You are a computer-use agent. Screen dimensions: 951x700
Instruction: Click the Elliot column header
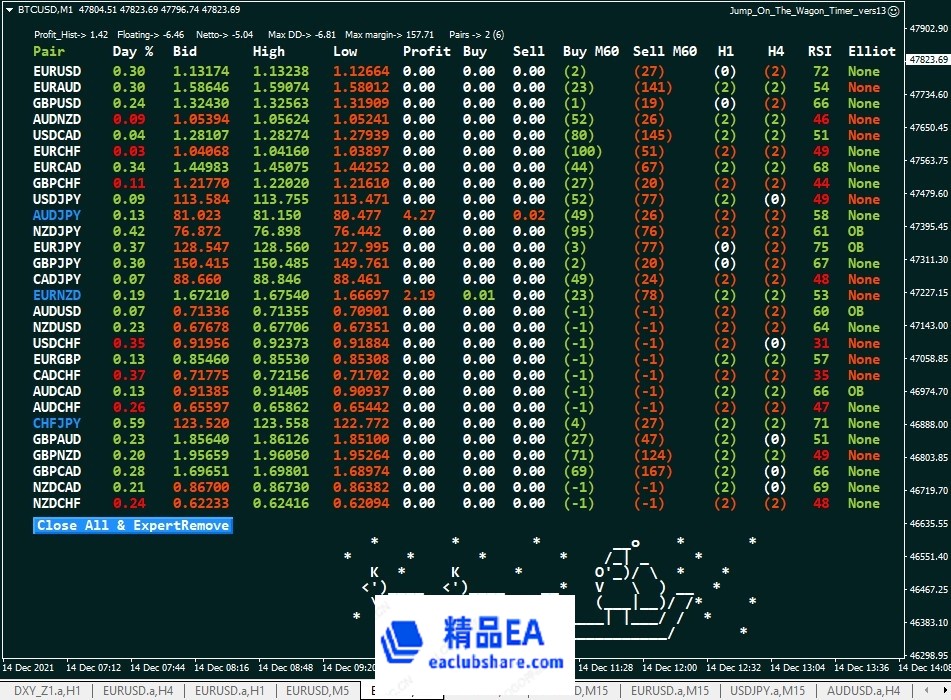(872, 51)
